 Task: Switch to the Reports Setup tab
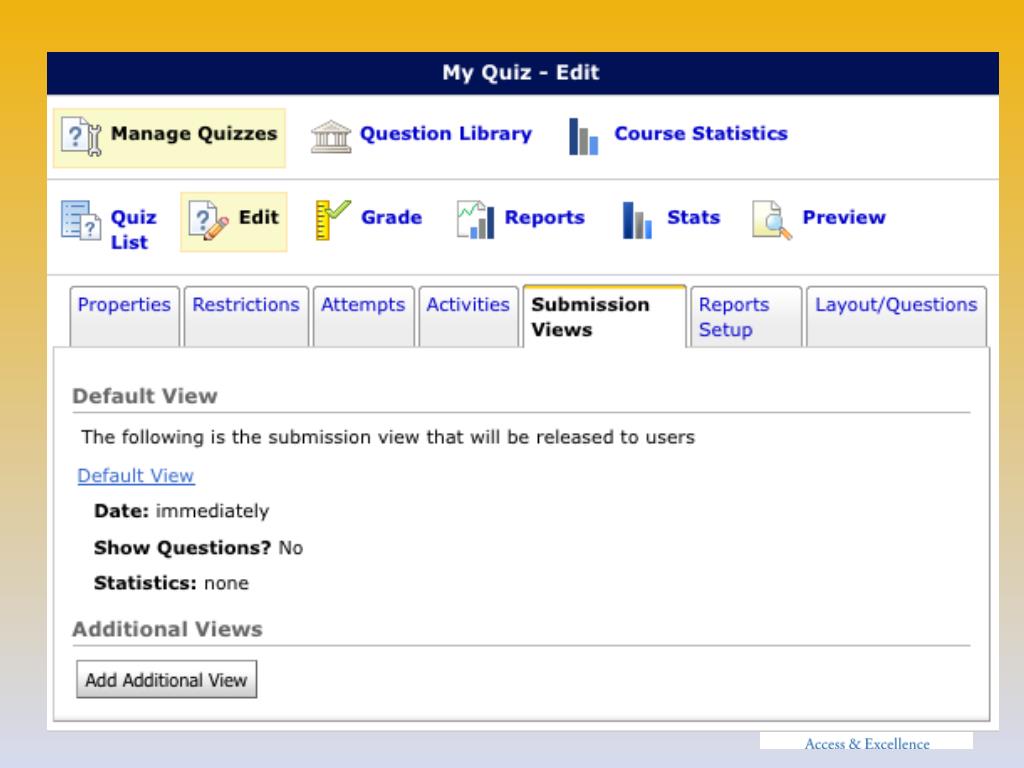pyautogui.click(x=746, y=316)
